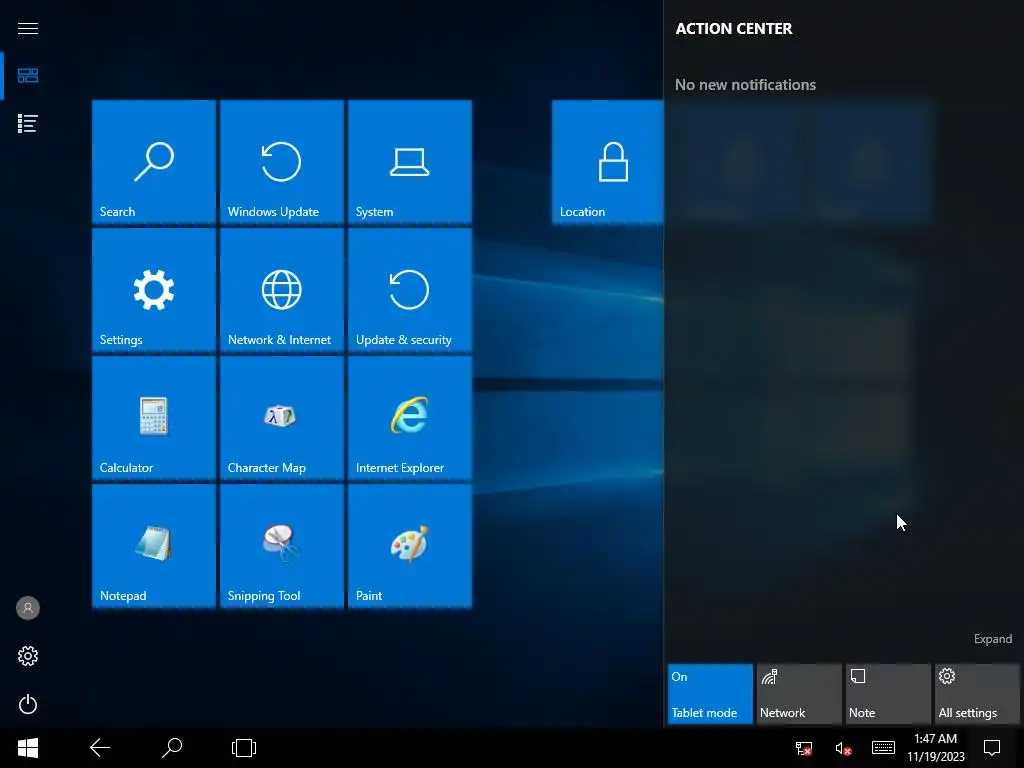The width and height of the screenshot is (1024, 768).
Task: Open taskbar Search magnifier
Action: click(x=172, y=748)
